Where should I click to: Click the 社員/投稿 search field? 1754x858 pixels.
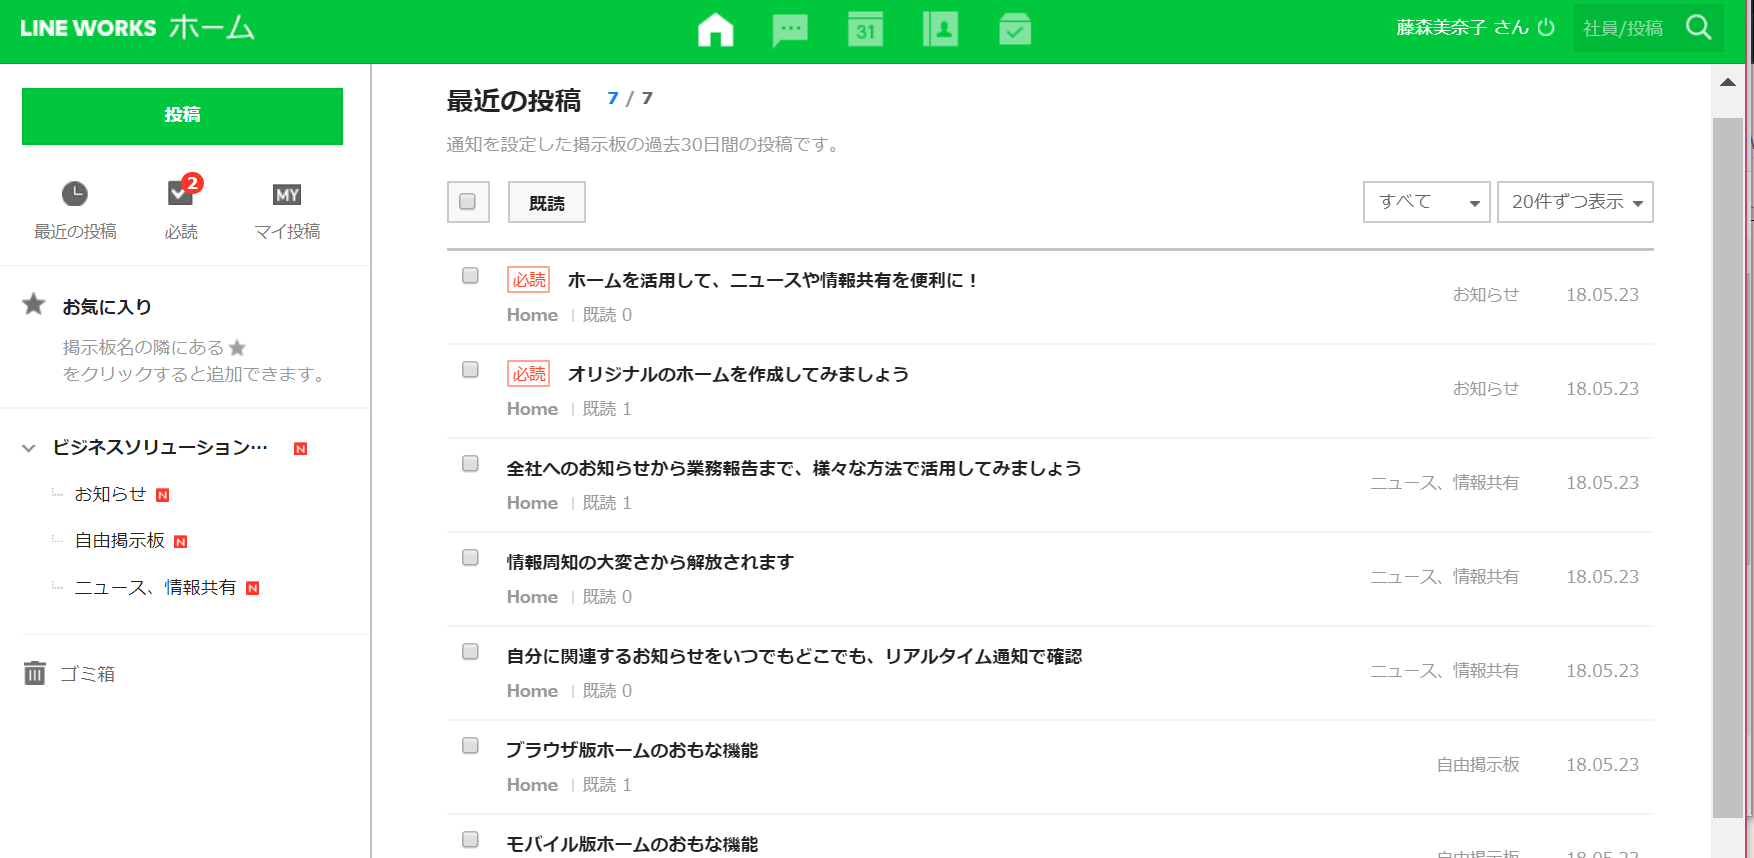point(1625,28)
